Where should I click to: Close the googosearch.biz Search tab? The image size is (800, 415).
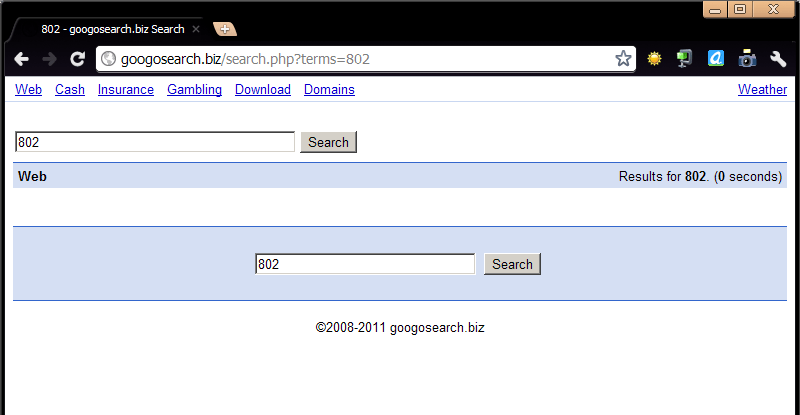tap(196, 29)
